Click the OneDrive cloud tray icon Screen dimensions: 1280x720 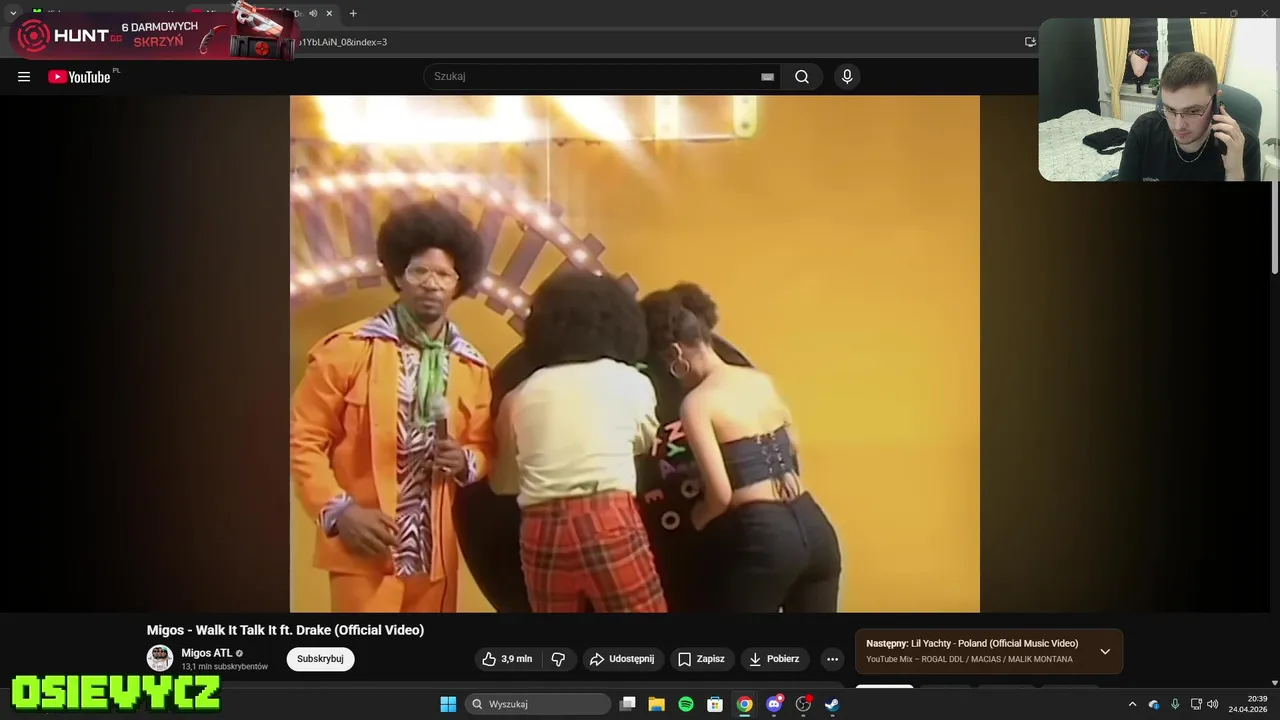1154,704
